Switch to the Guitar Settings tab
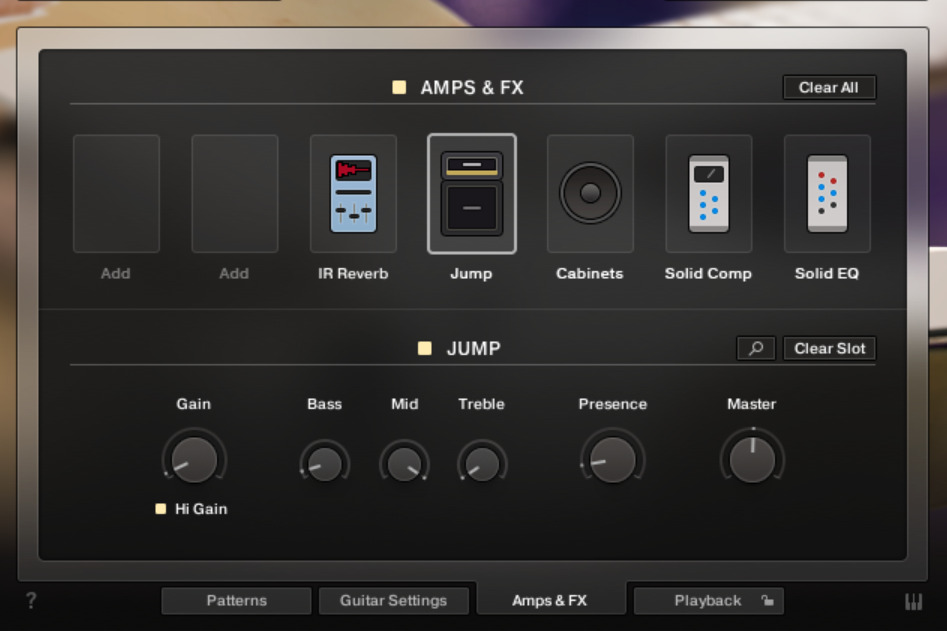Viewport: 947px width, 631px height. point(394,601)
